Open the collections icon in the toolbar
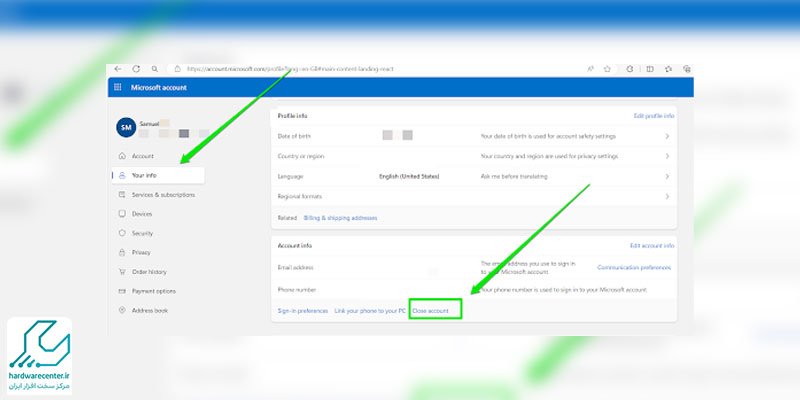This screenshot has width=800, height=400. click(687, 69)
